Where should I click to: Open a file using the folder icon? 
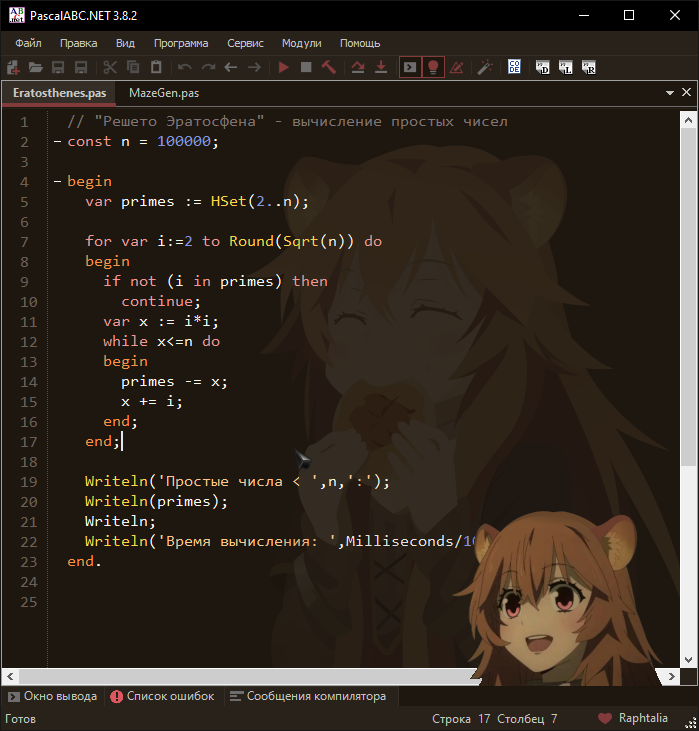tap(36, 68)
